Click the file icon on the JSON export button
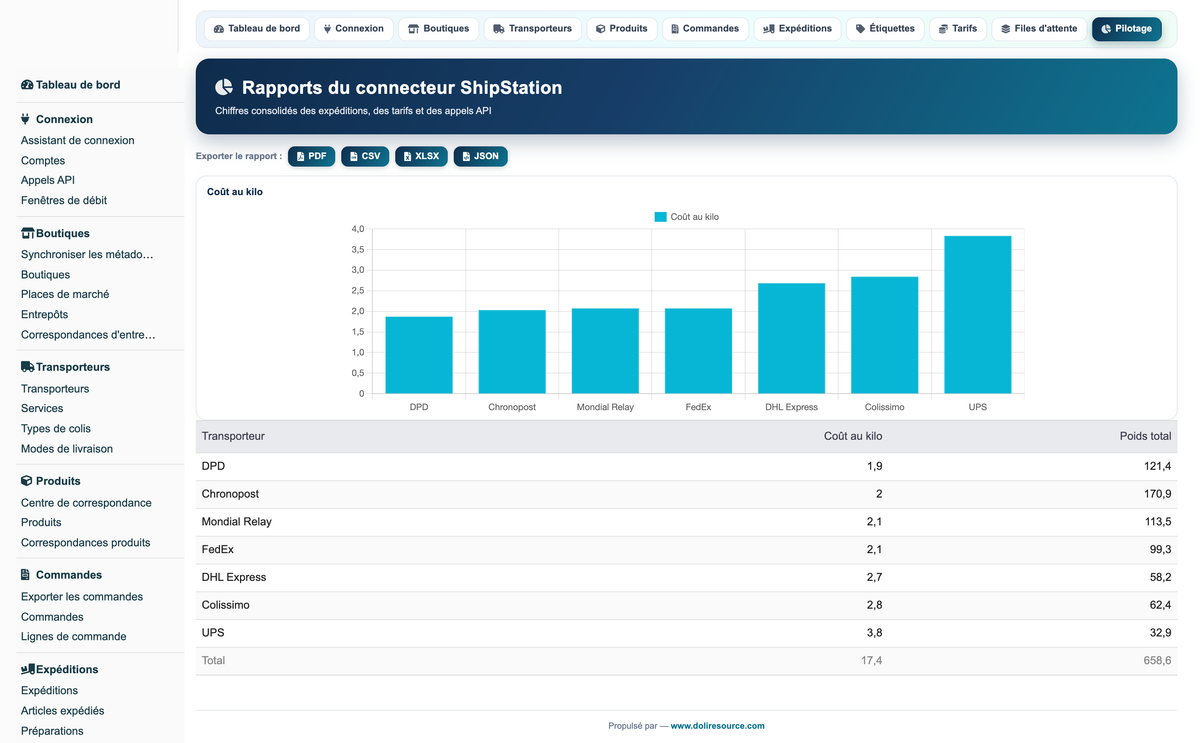The height and width of the screenshot is (743, 1200). click(466, 156)
